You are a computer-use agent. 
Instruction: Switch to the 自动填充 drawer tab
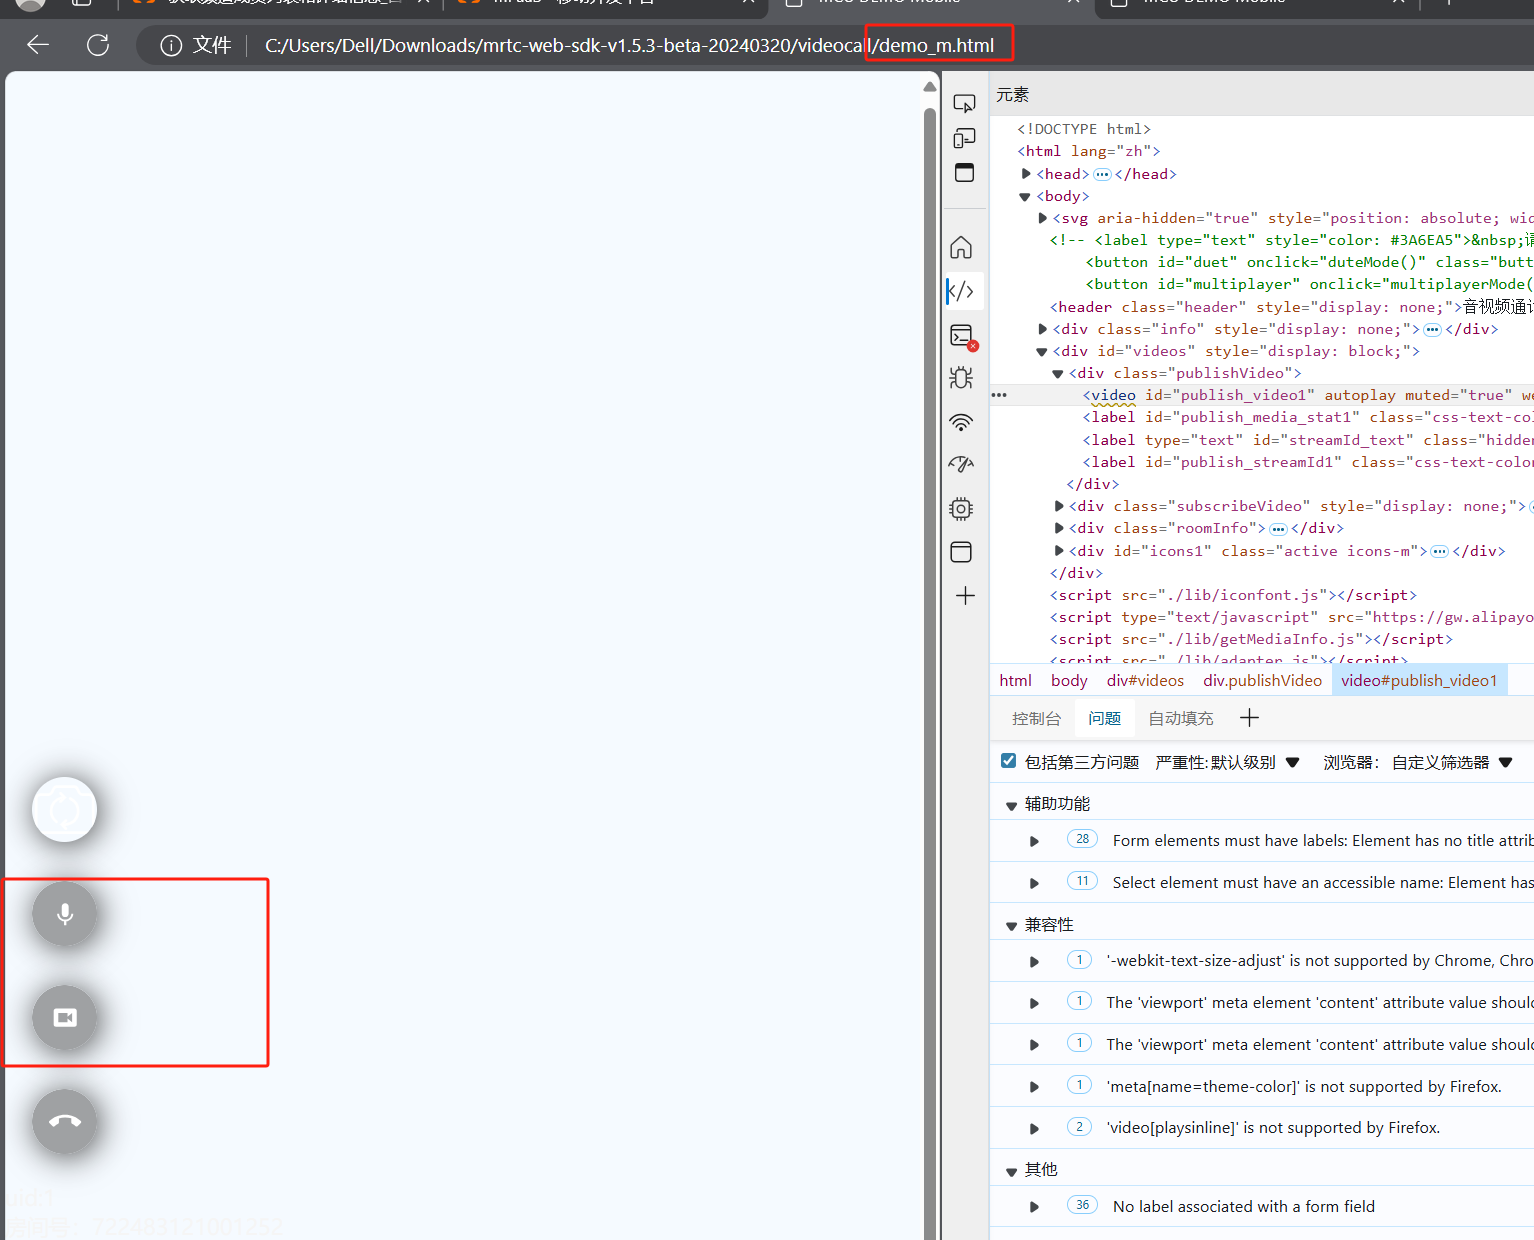click(x=1181, y=718)
